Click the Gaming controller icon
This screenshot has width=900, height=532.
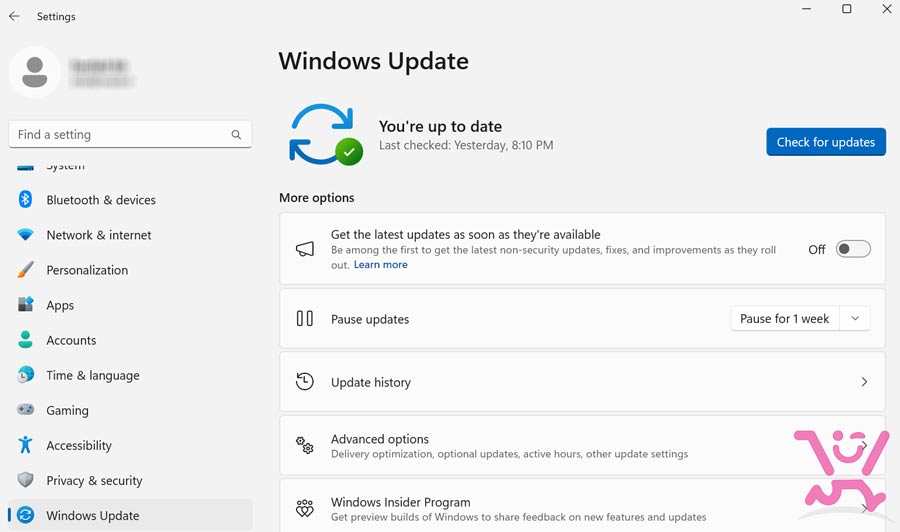pyautogui.click(x=25, y=410)
